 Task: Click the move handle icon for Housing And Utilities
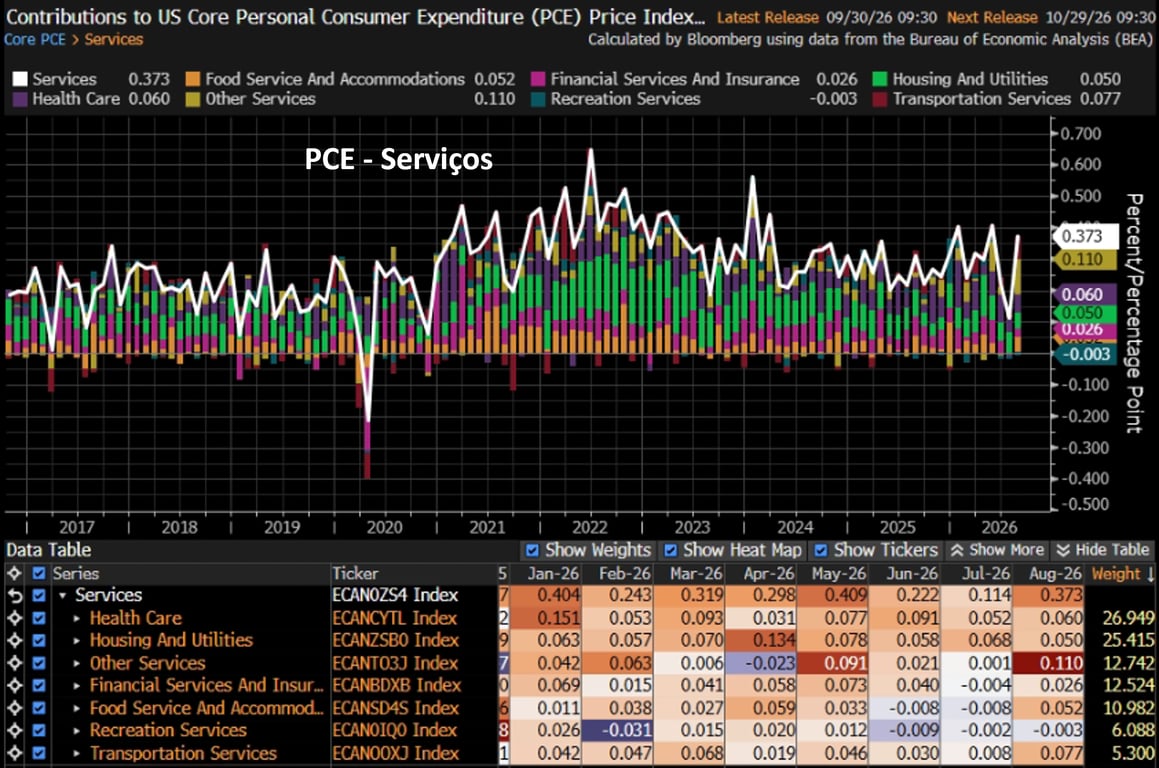tap(14, 640)
